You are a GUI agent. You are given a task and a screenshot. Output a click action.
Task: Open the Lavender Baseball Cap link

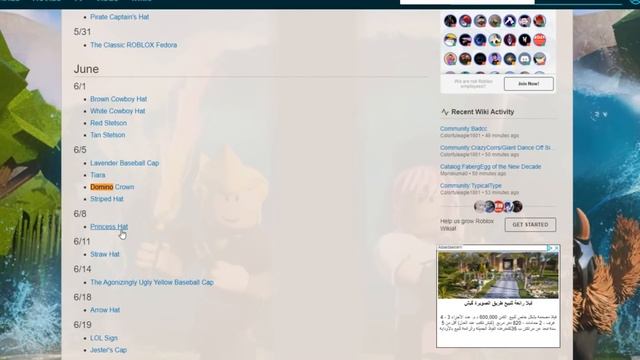point(124,163)
